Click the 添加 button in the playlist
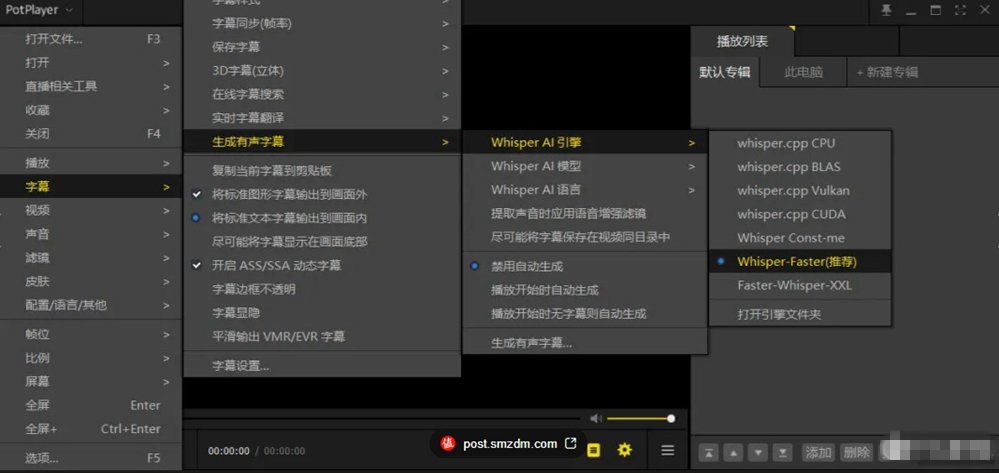999x473 pixels. [x=819, y=453]
